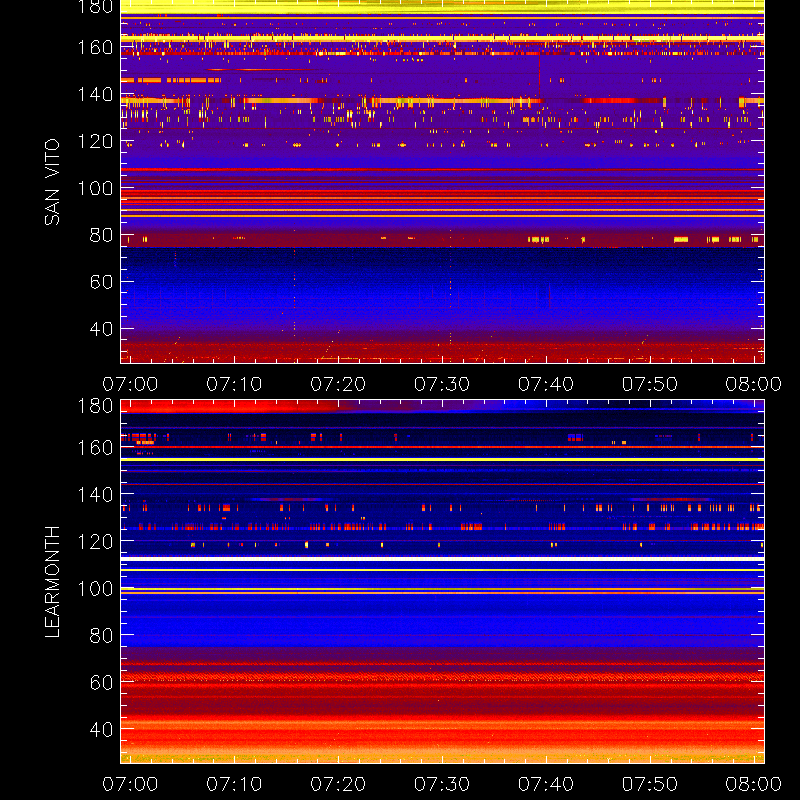Select the 60 tick label on Learmonth axis
Screen dimensions: 800x800
tap(101, 682)
